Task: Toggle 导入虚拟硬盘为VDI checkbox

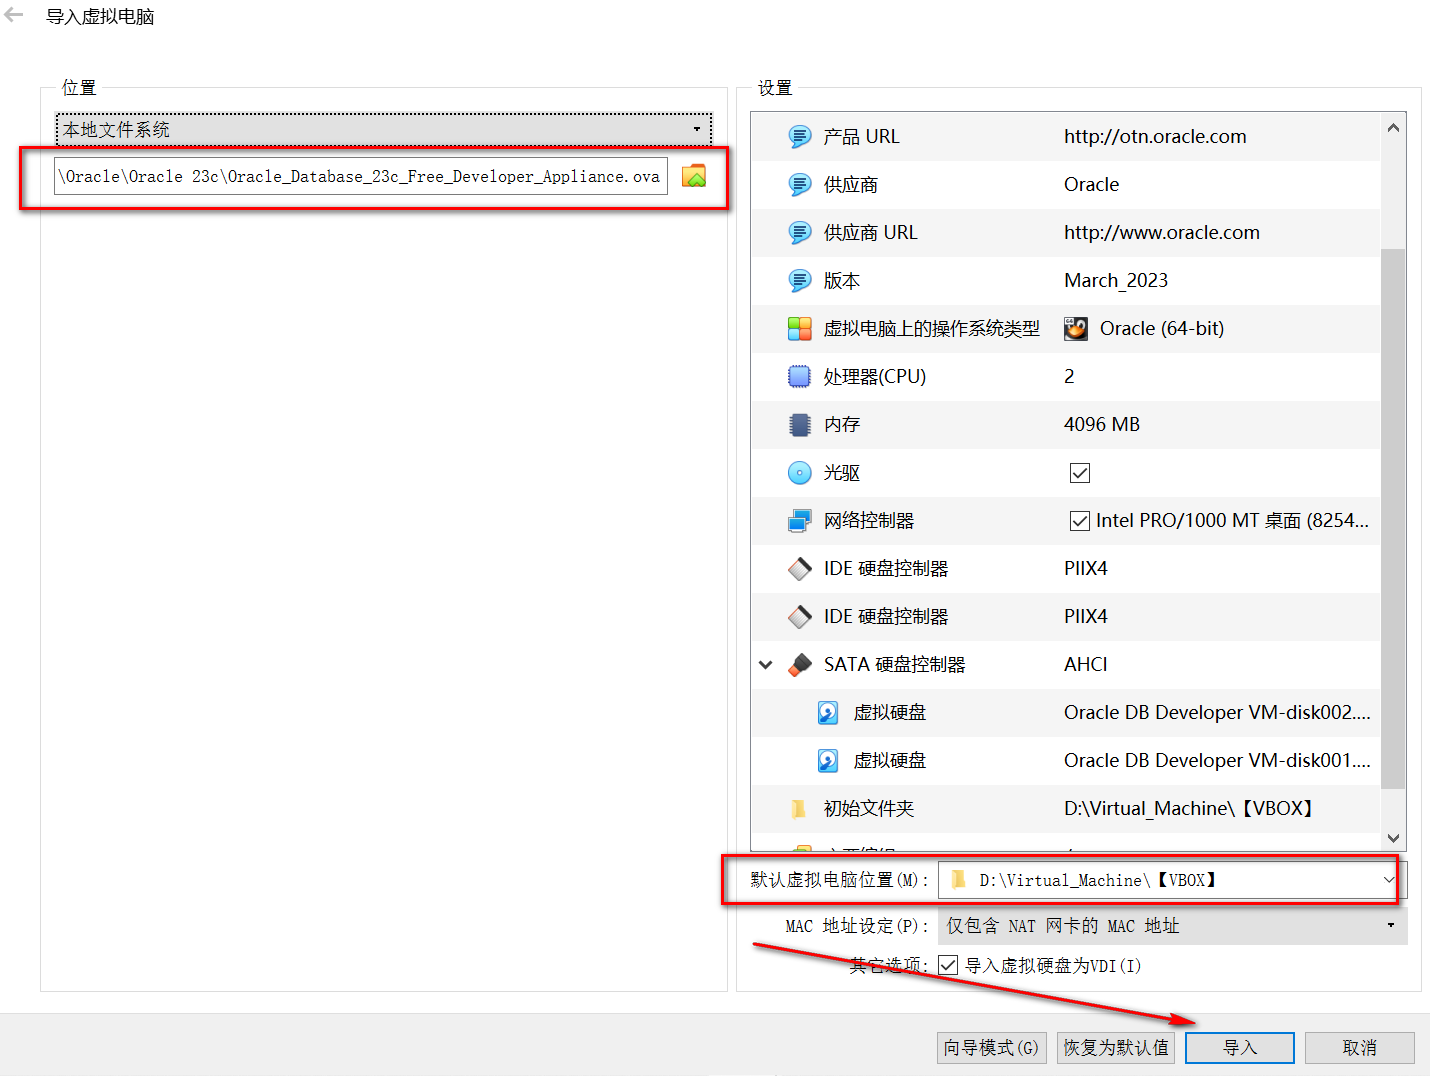Action: 948,965
